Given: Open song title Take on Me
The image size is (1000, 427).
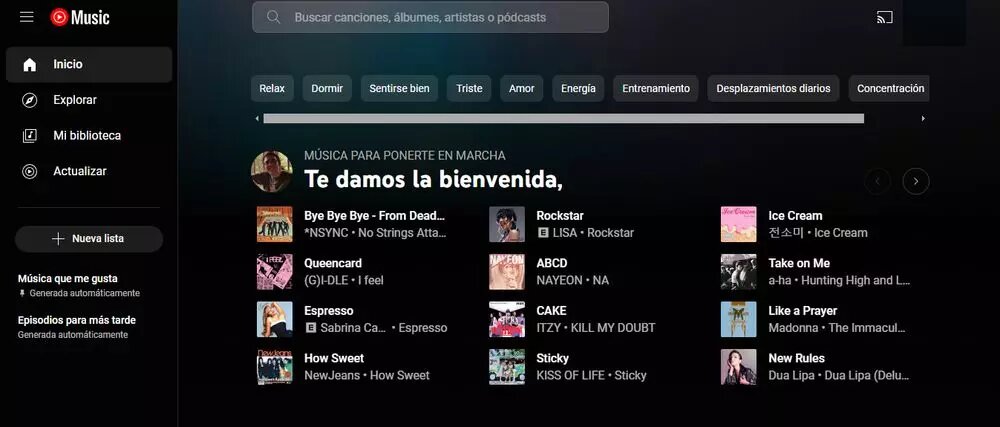Looking at the screenshot, I should point(799,263).
